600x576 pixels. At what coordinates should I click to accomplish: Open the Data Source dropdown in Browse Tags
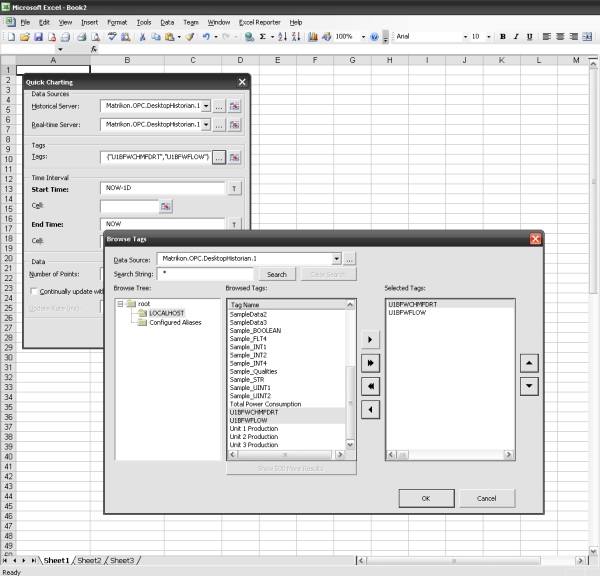(x=336, y=259)
